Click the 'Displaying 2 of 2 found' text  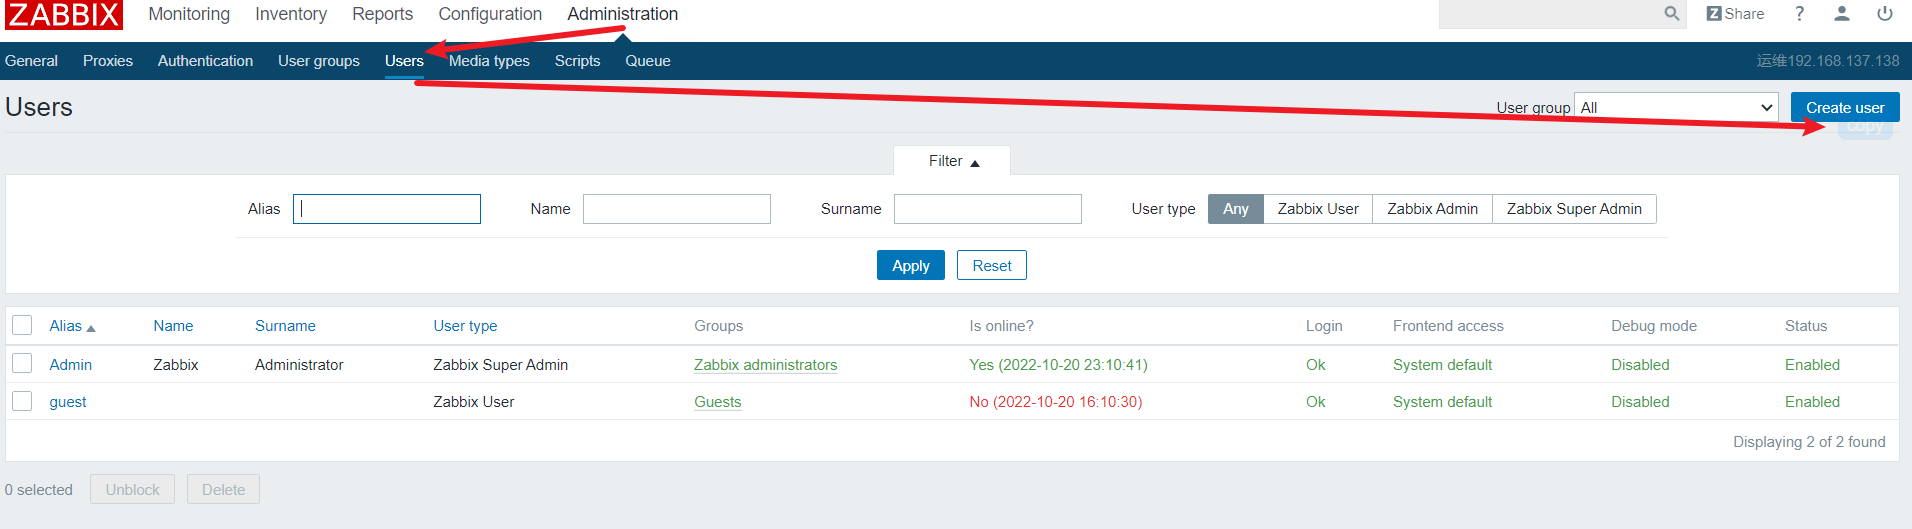1809,442
